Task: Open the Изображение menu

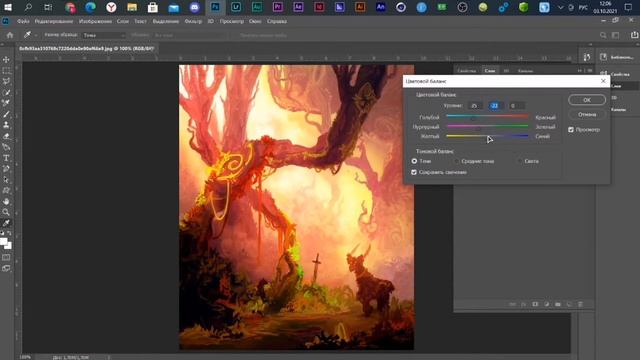Action: (95, 21)
